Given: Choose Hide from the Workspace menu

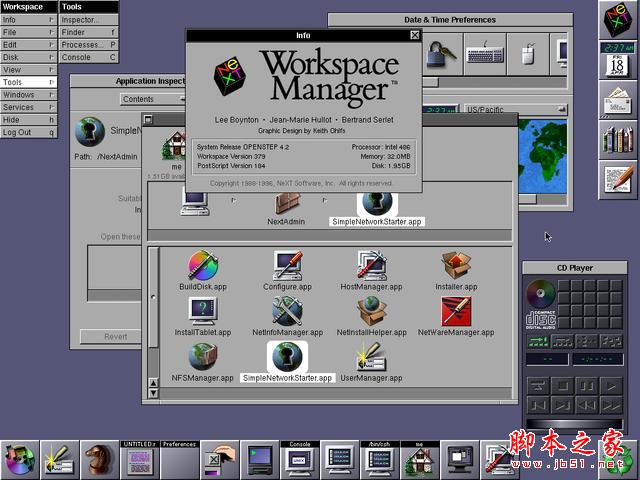Looking at the screenshot, I should point(29,120).
